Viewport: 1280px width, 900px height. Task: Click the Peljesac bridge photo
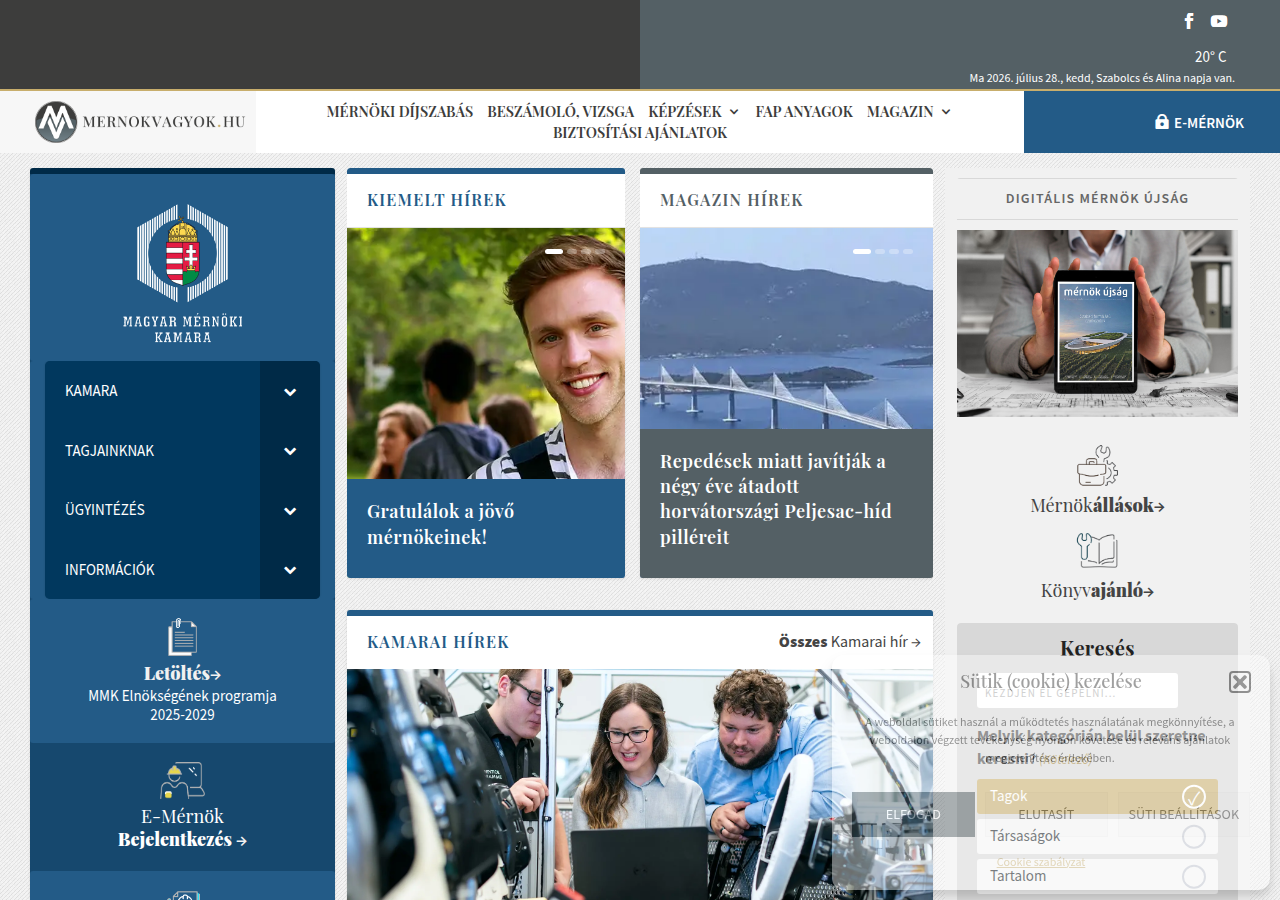tap(786, 329)
